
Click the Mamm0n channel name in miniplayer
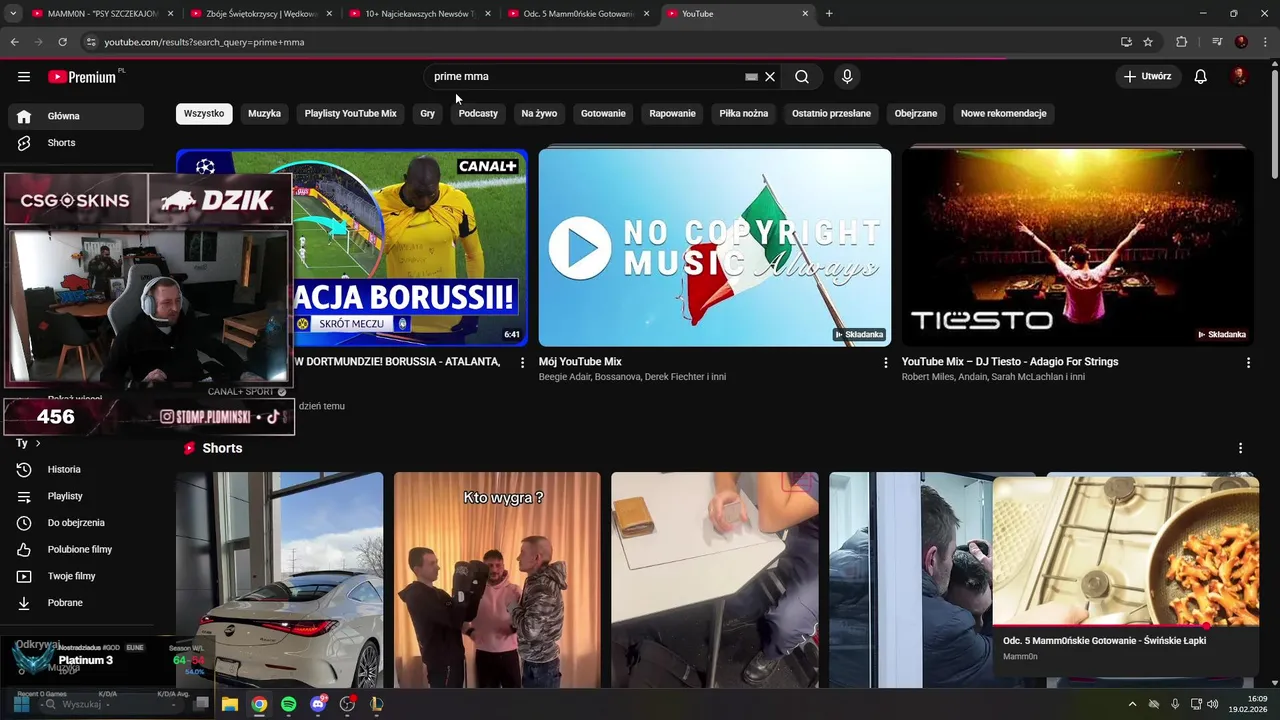click(x=1020, y=657)
